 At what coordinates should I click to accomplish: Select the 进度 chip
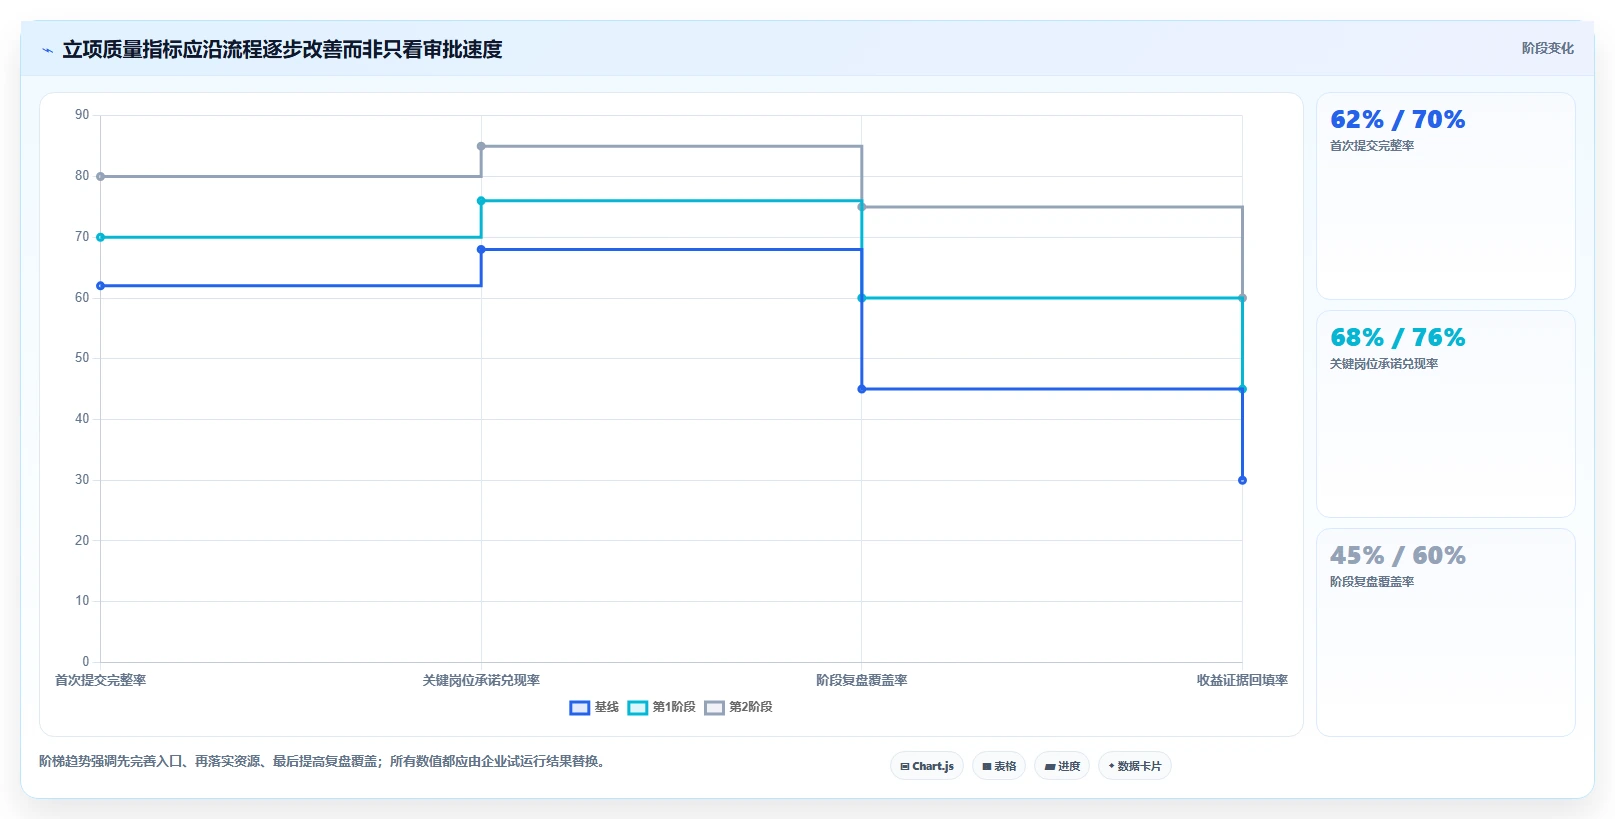(1062, 766)
